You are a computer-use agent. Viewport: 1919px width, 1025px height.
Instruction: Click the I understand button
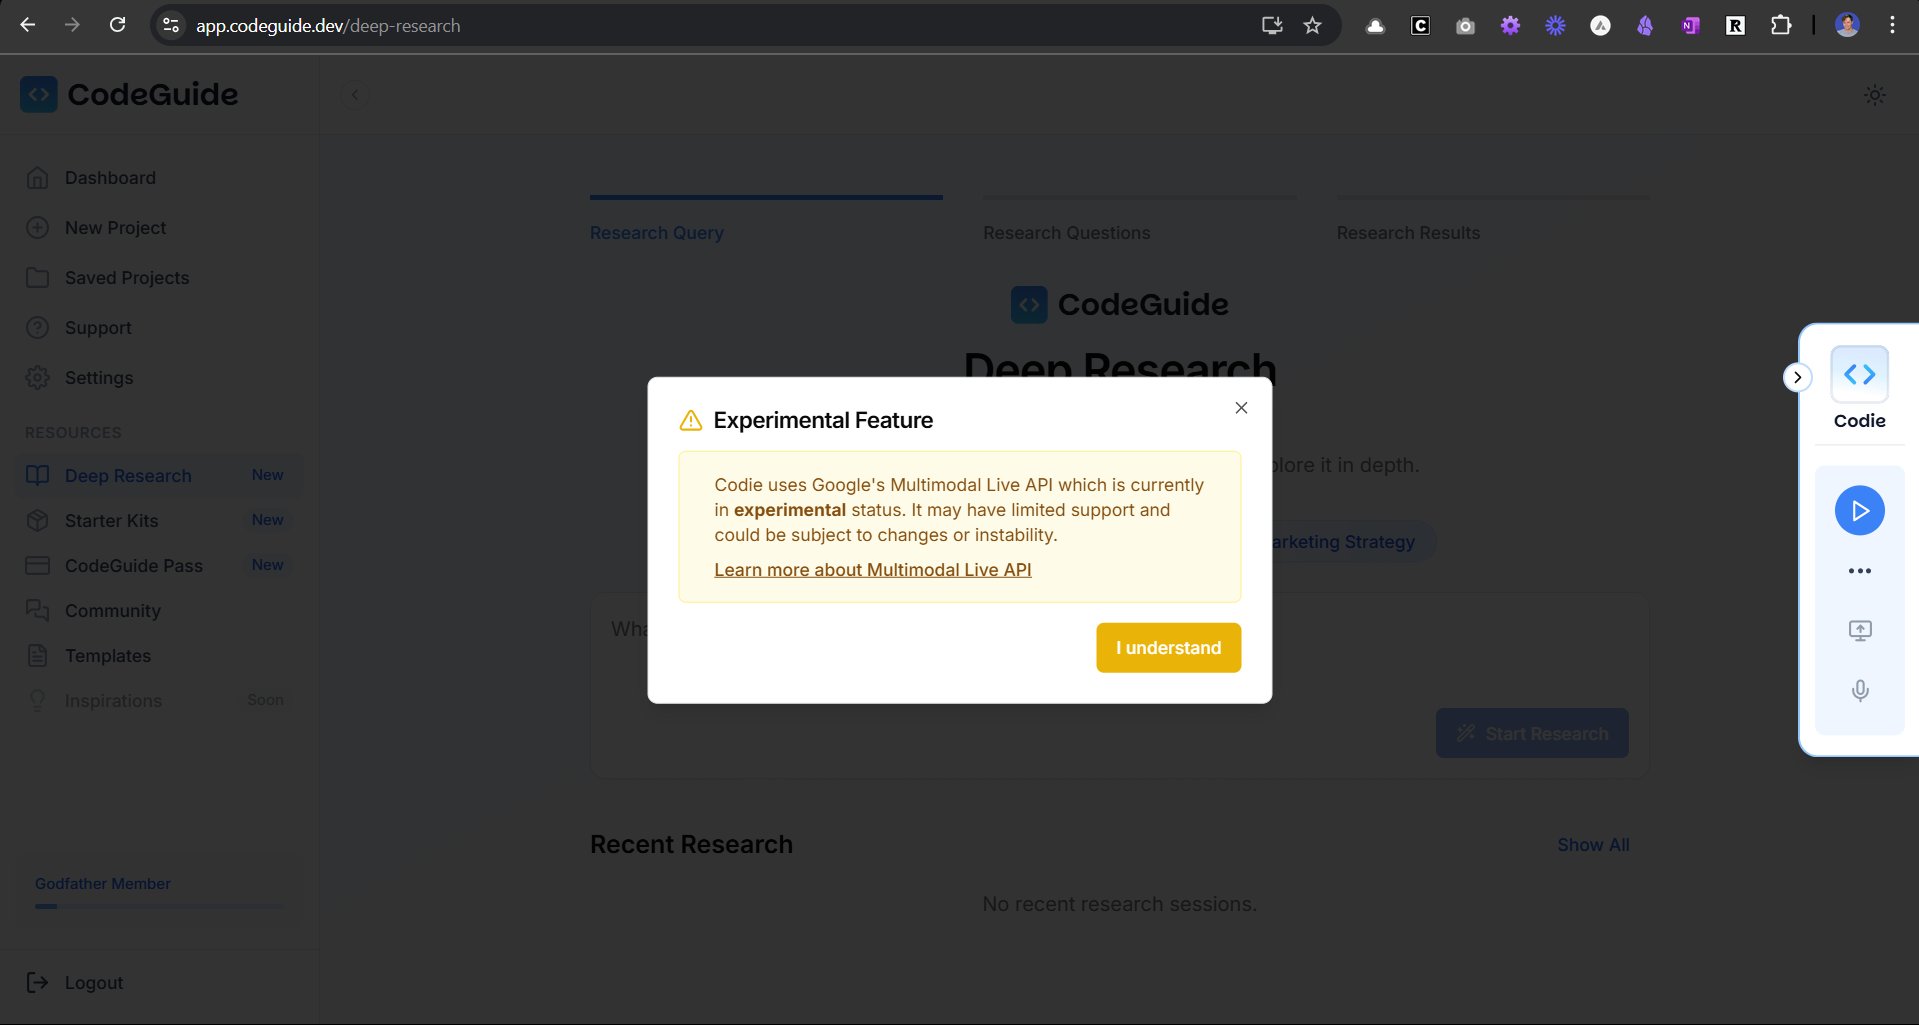(x=1168, y=648)
